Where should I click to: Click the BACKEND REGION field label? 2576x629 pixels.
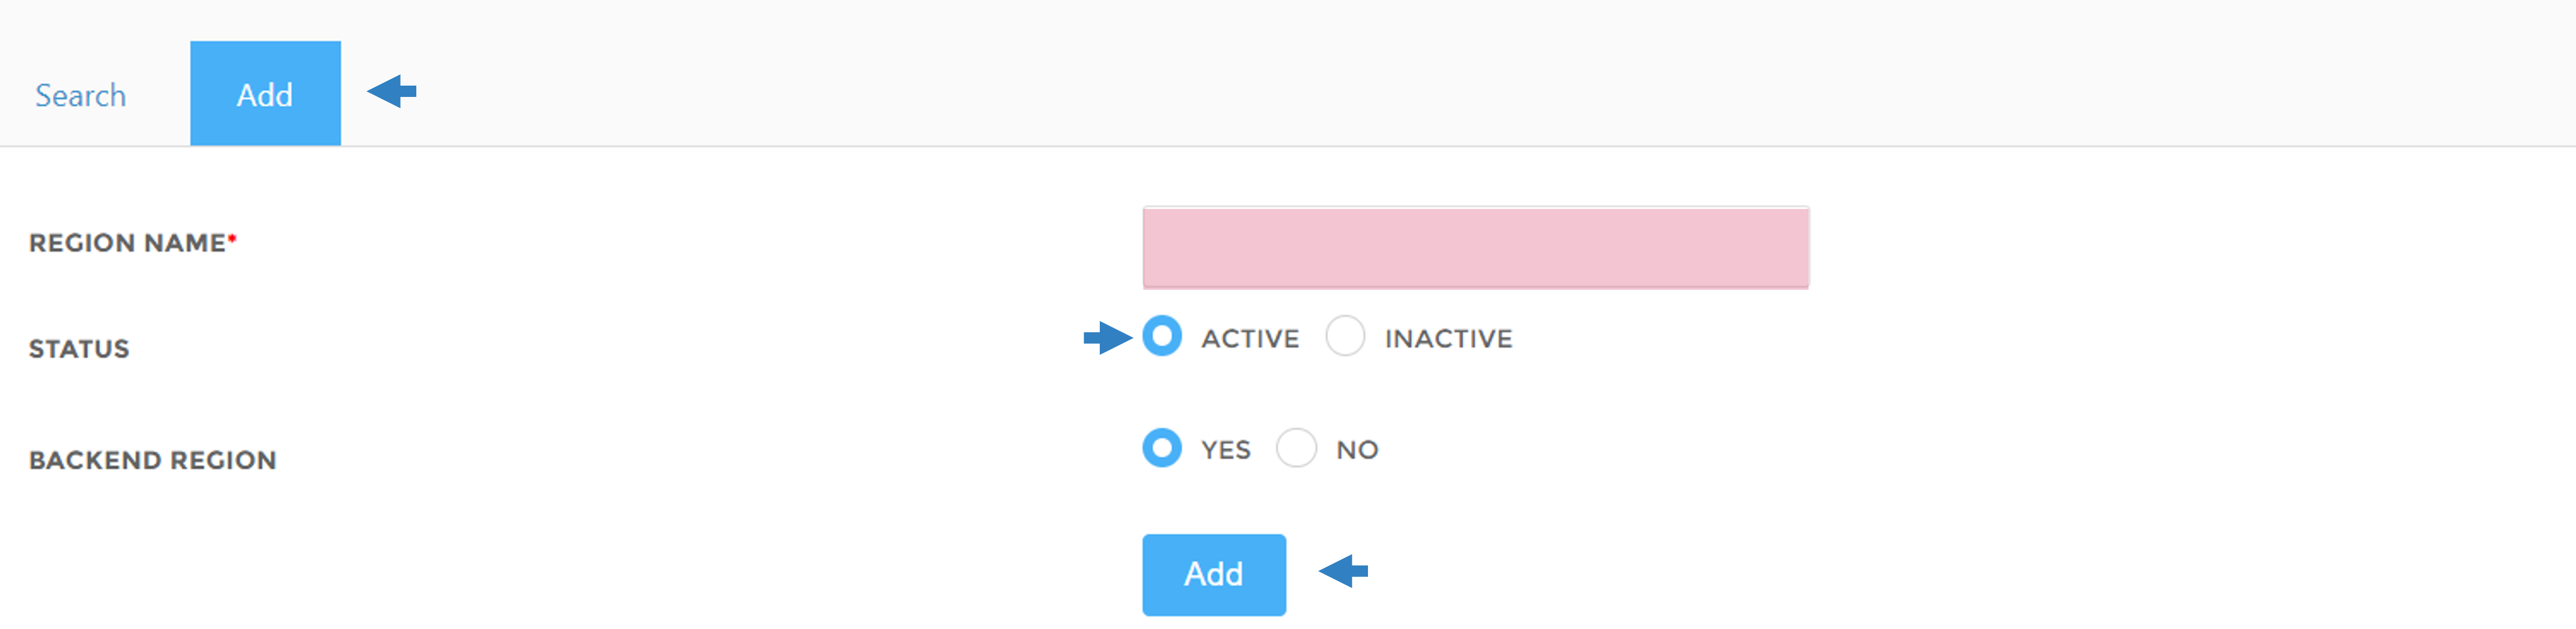(153, 460)
